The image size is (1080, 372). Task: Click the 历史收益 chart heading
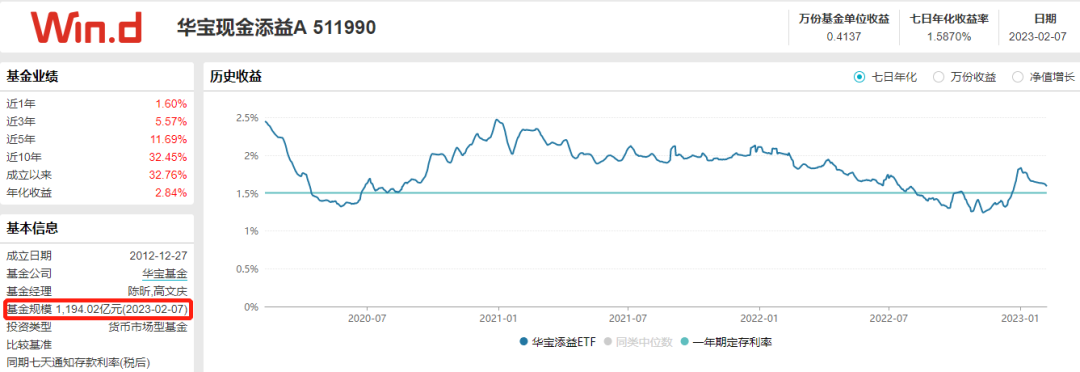[x=236, y=77]
